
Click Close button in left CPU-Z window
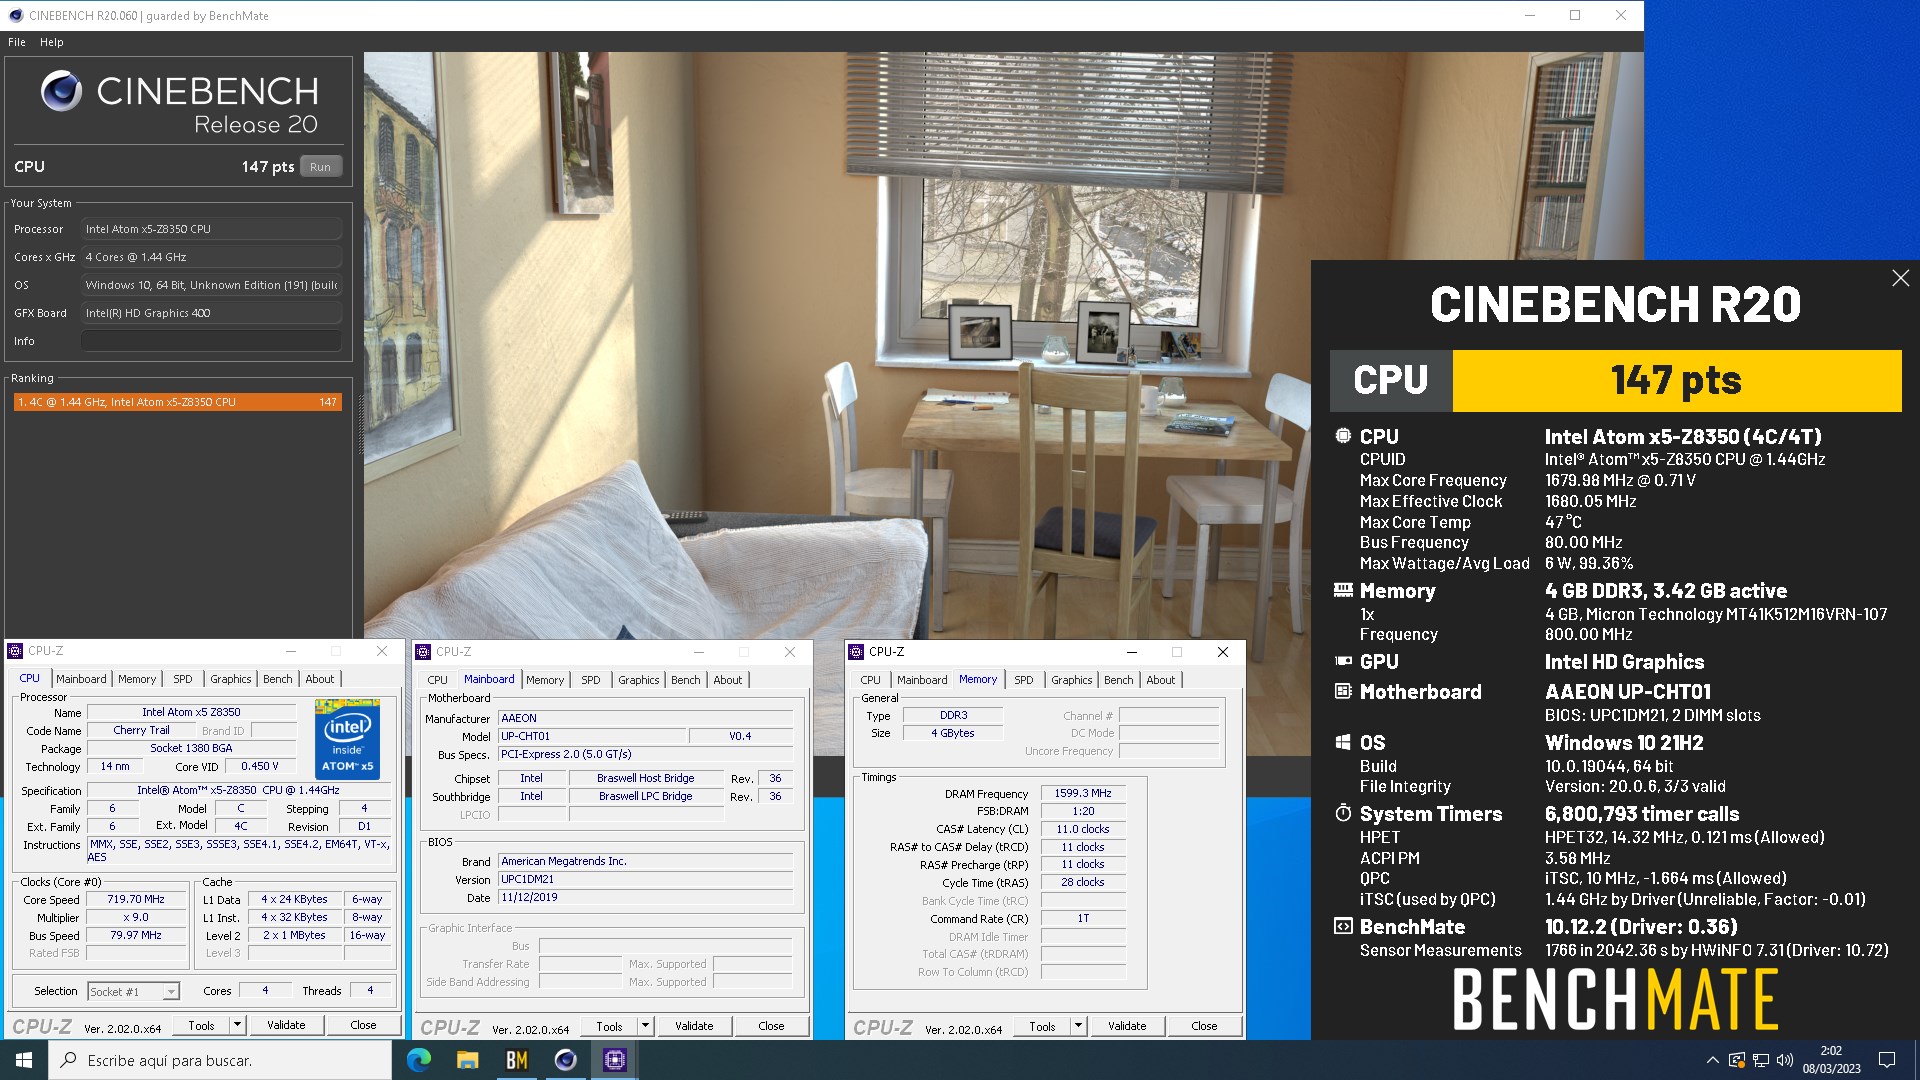(363, 1025)
